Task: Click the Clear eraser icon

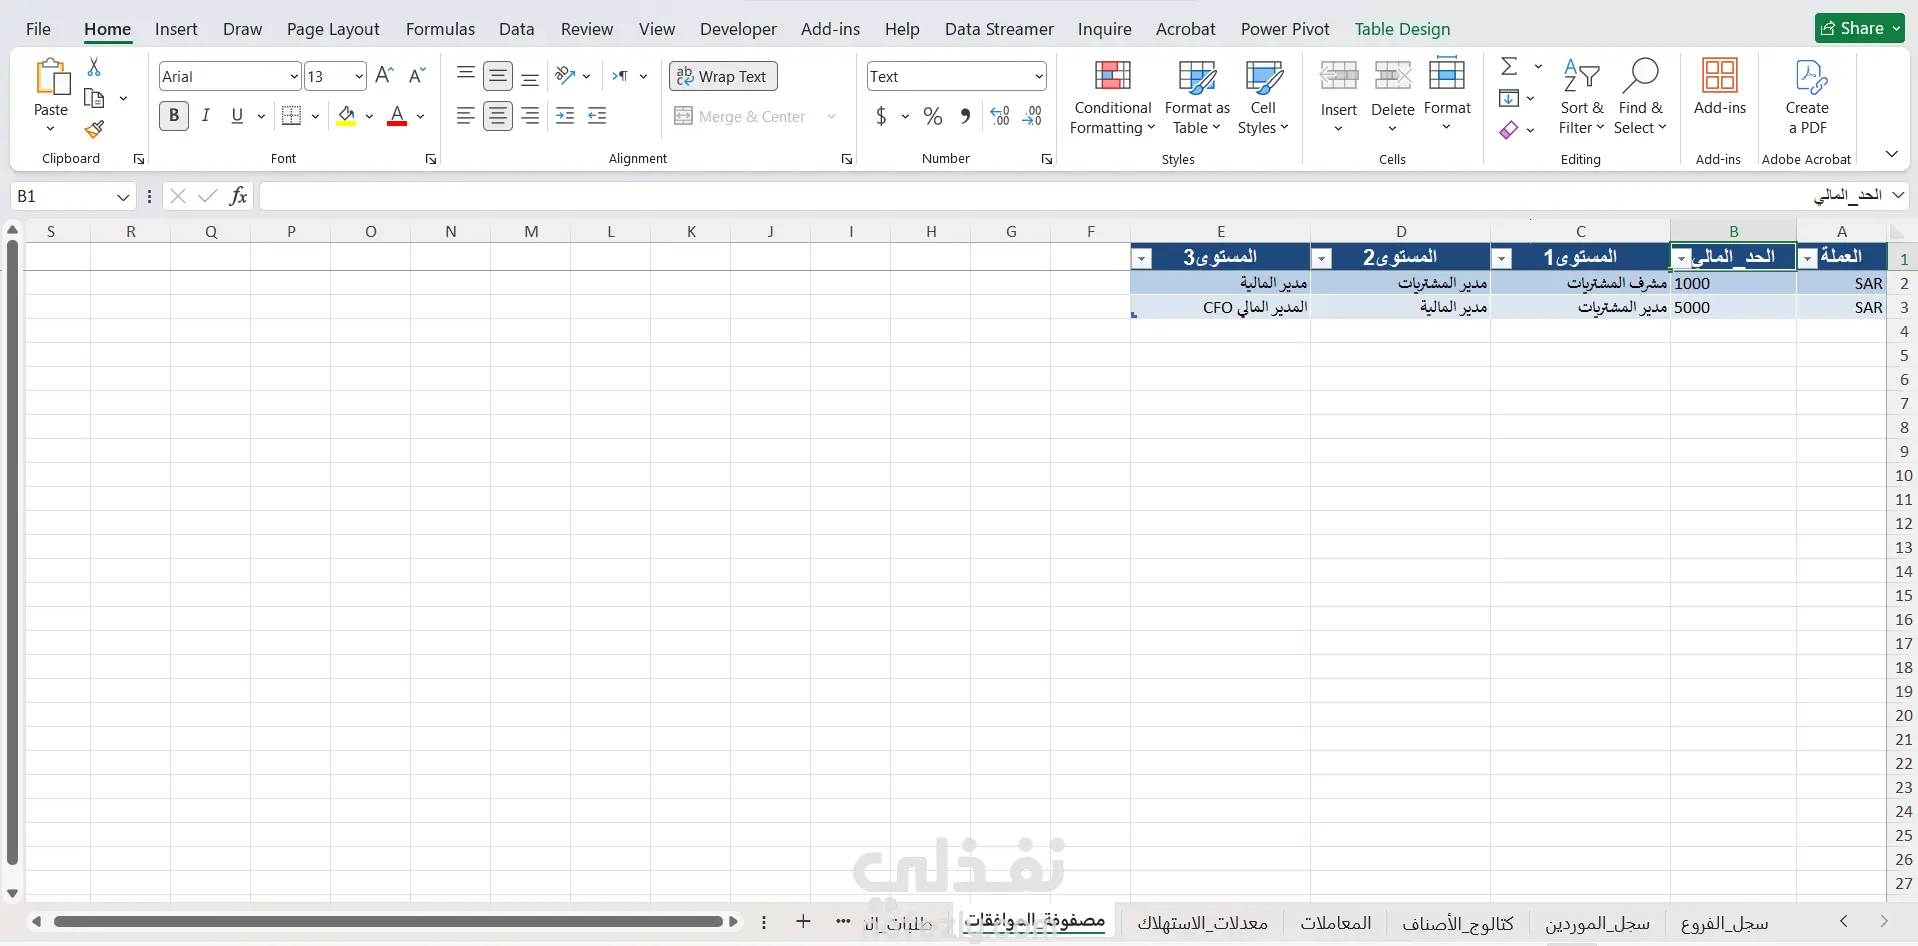Action: point(1509,130)
